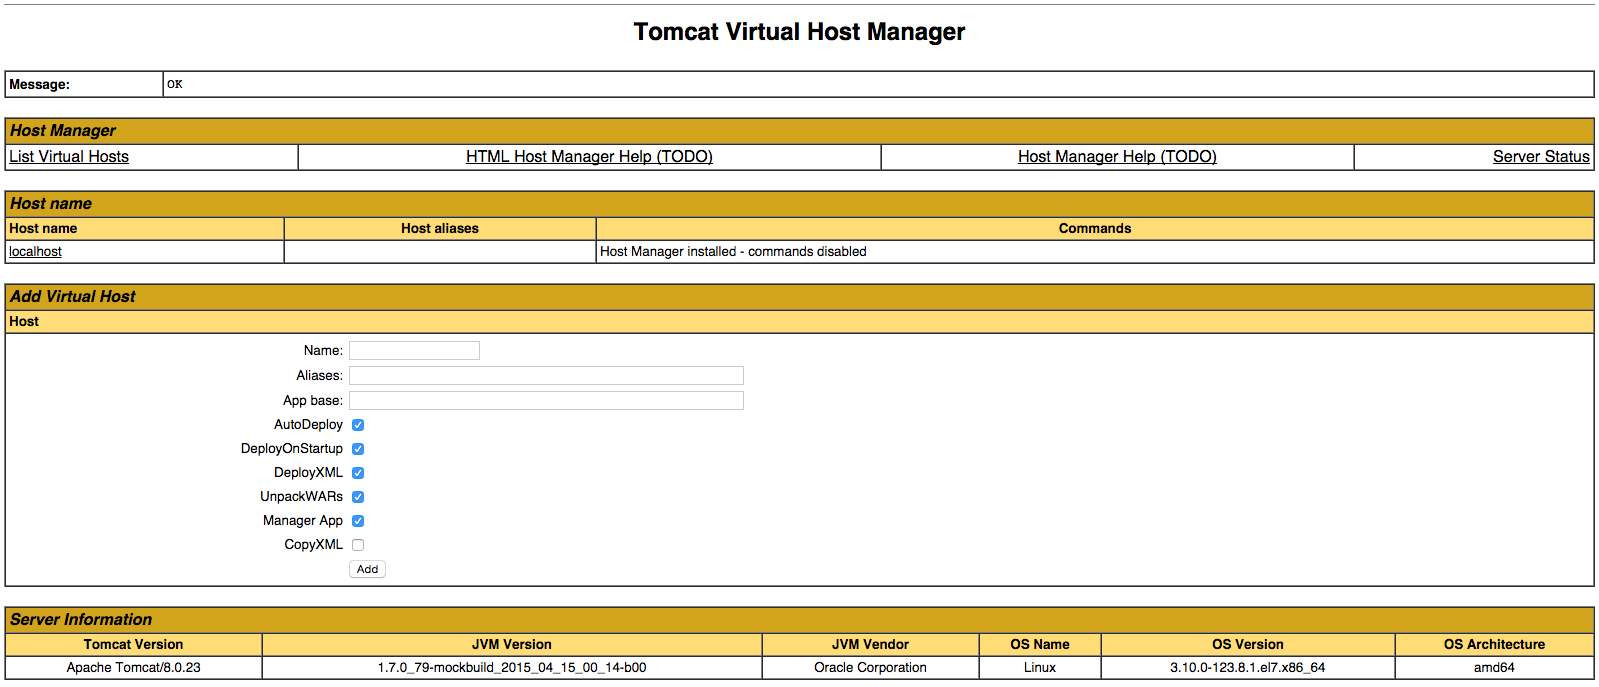Viewport: 1599px width, 687px height.
Task: Click the 'Tomcat Virtual Host Manager' title
Action: (799, 32)
